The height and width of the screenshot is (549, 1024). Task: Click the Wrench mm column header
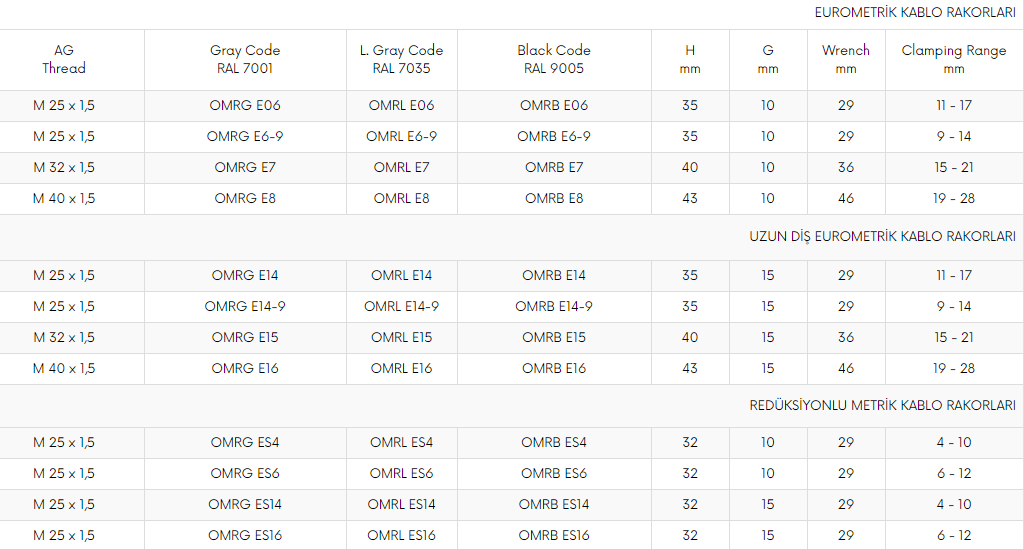pos(846,59)
